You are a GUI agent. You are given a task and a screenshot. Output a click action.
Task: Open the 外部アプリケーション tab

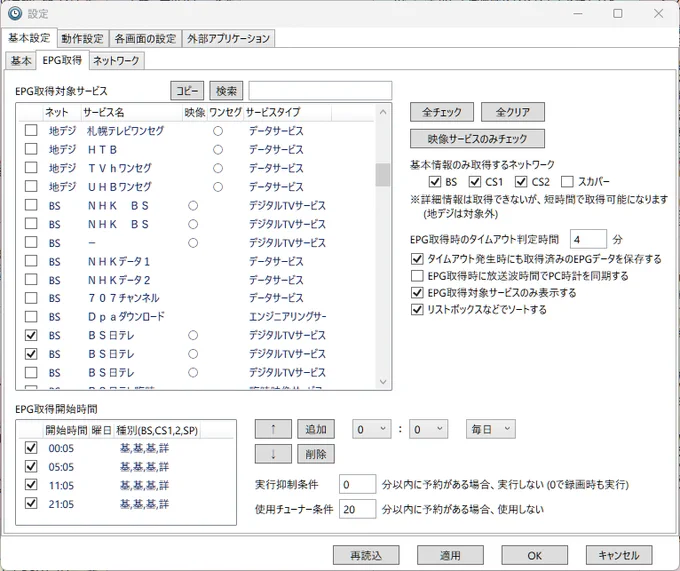pos(228,39)
